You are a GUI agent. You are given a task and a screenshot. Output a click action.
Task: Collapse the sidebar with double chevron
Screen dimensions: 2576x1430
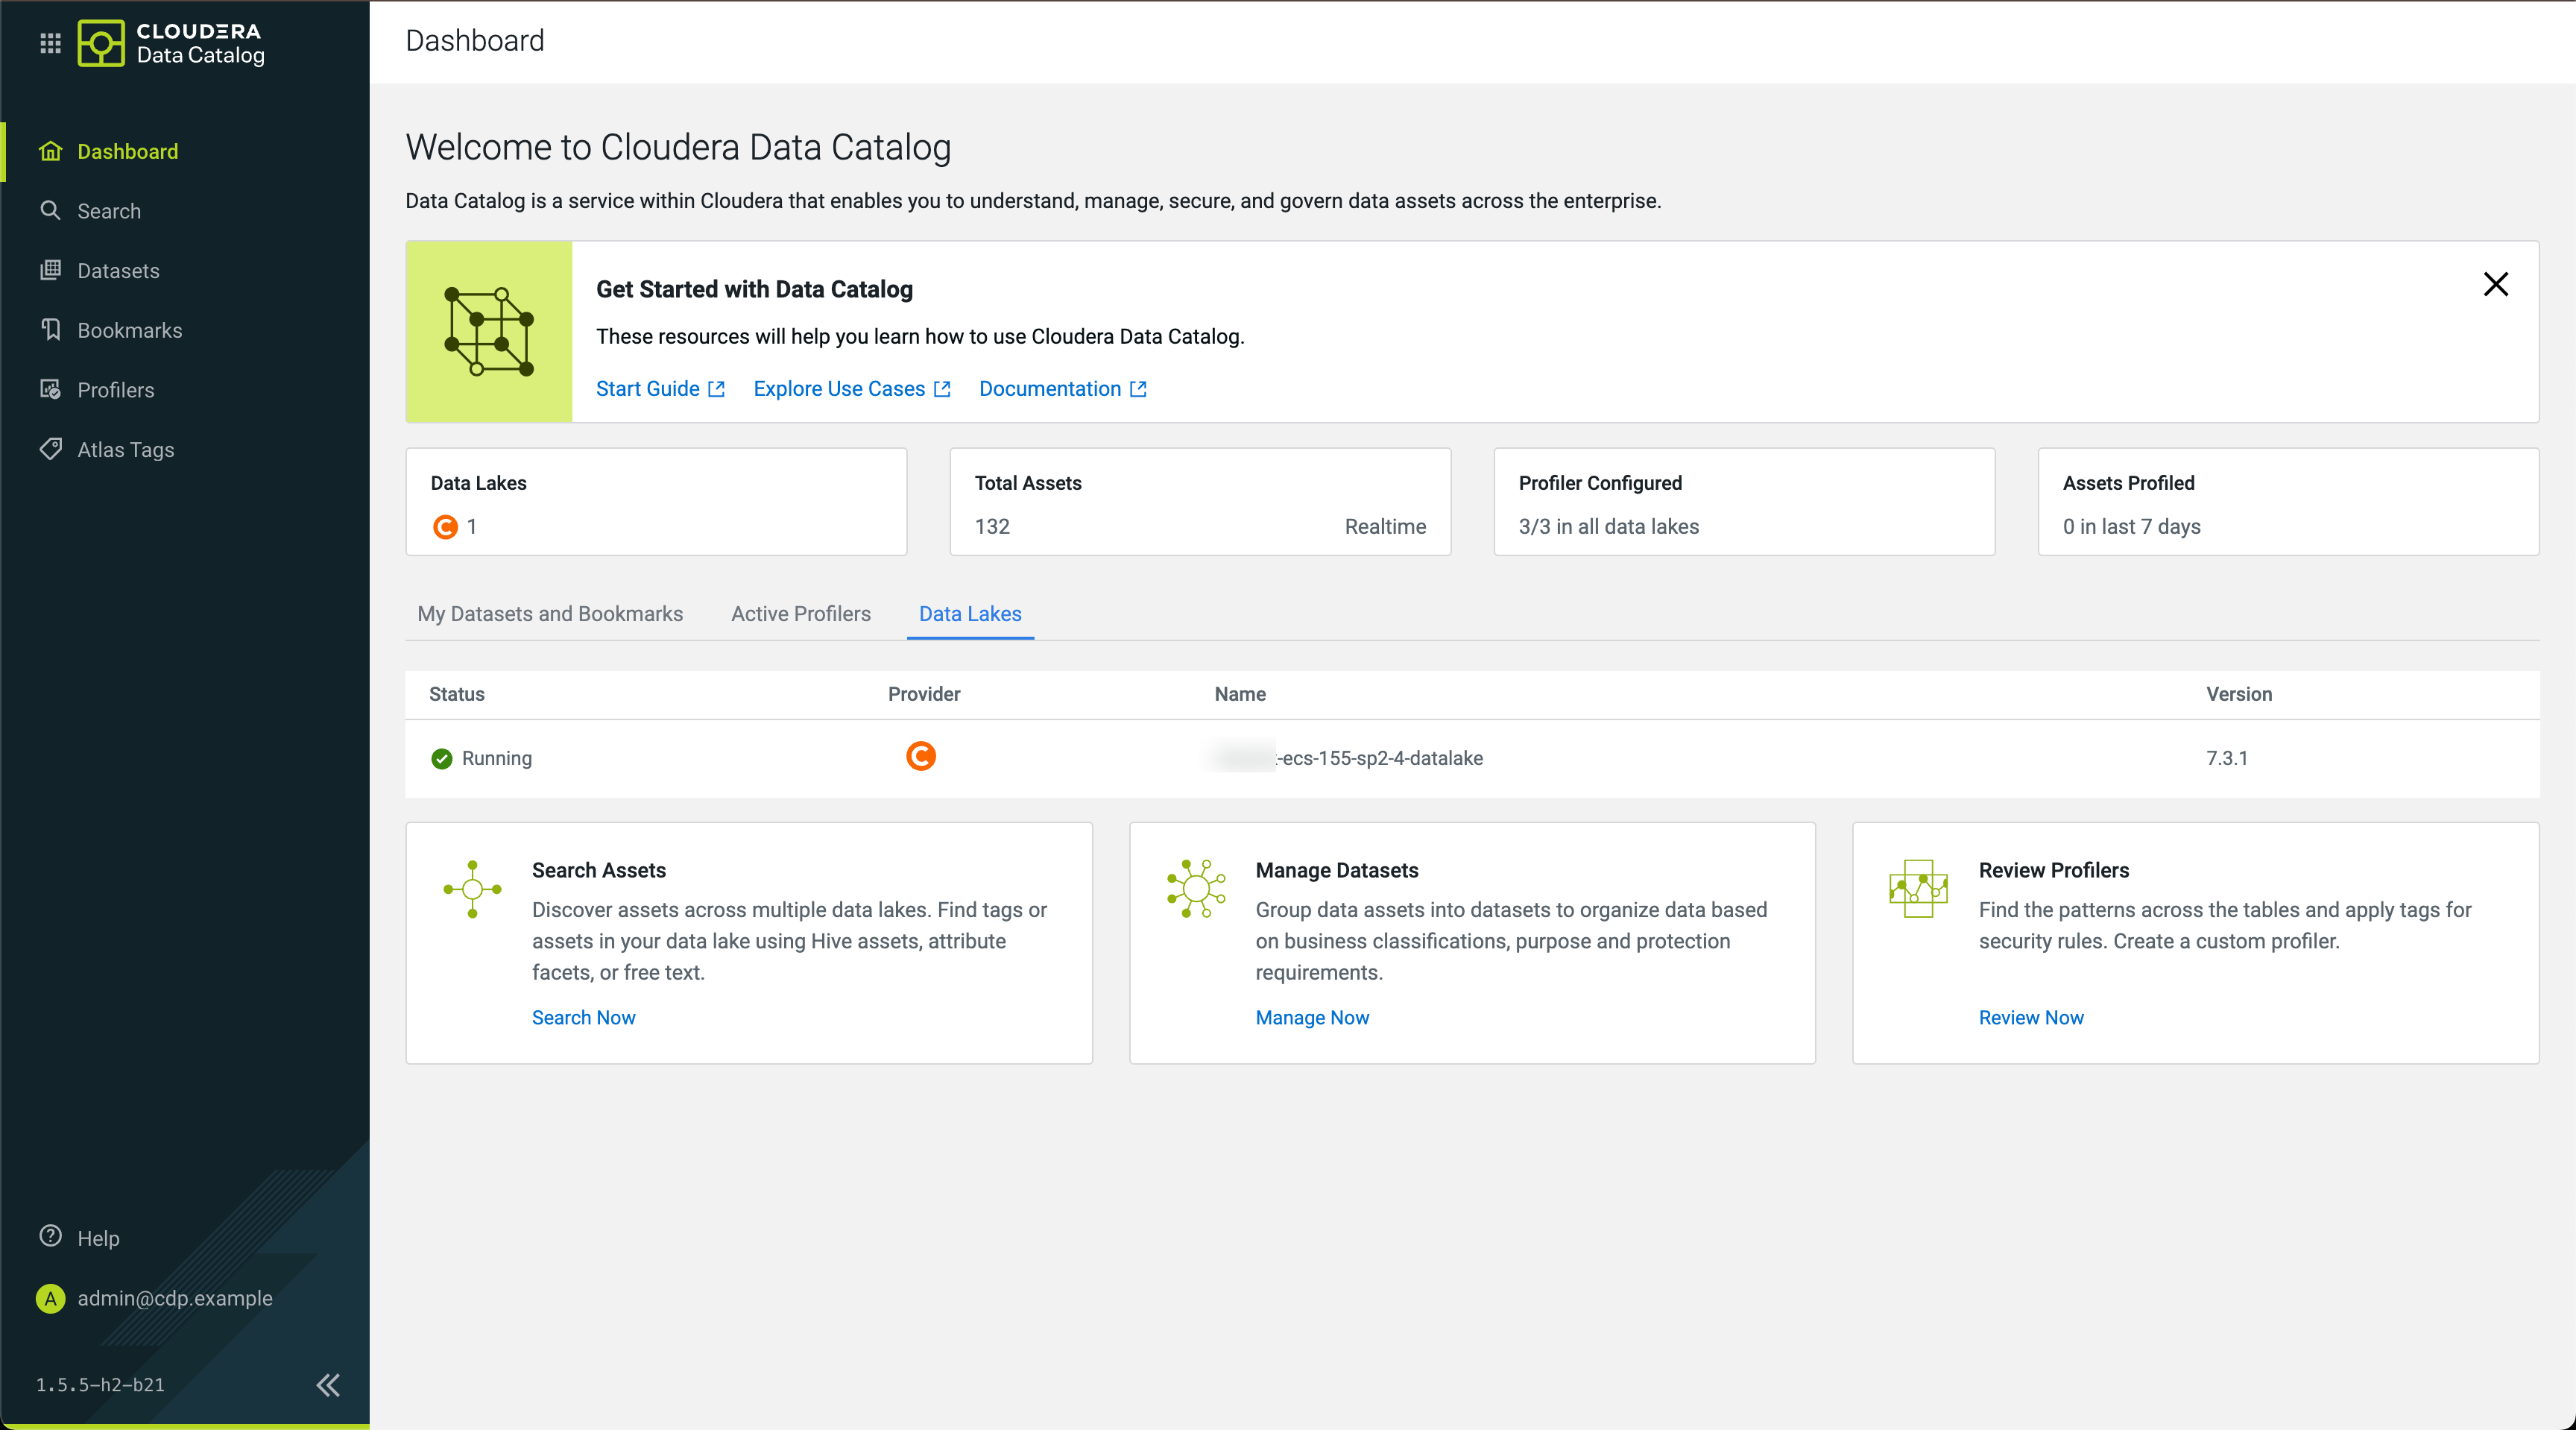[328, 1385]
